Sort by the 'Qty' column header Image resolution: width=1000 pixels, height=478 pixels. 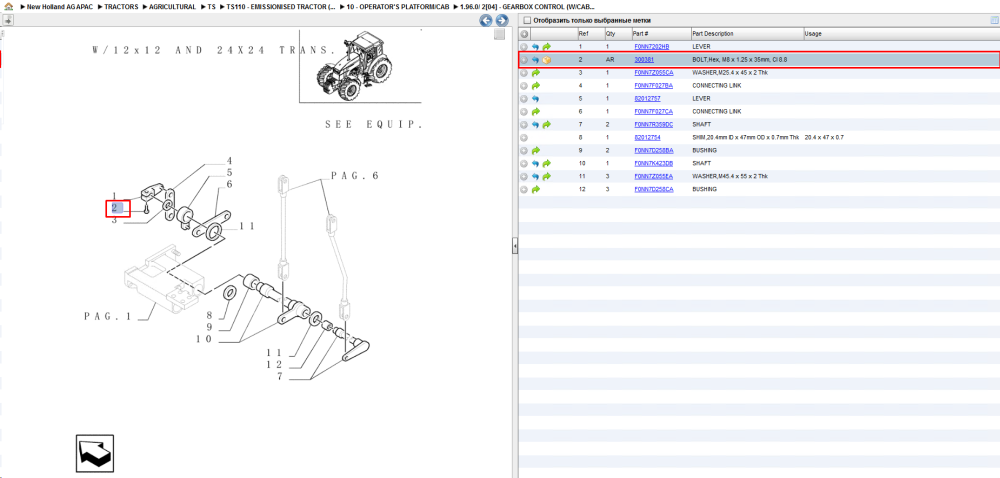[x=611, y=34]
